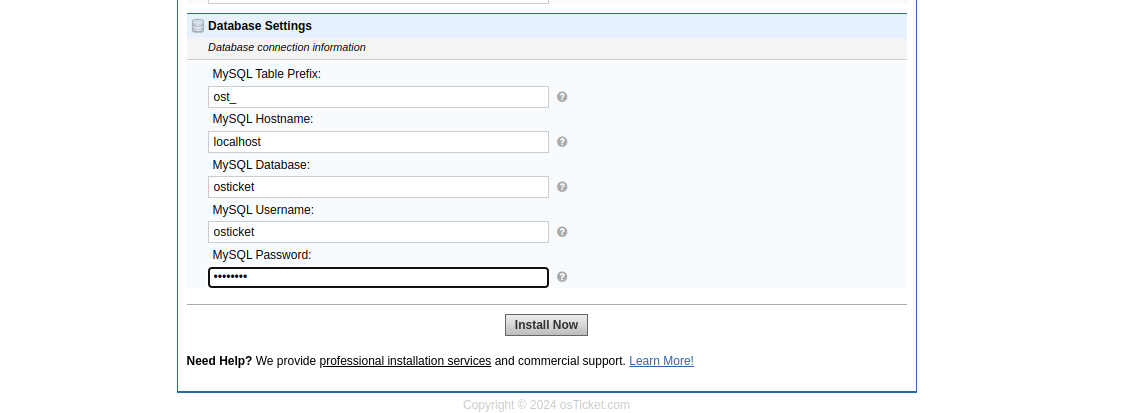
Task: Open help tip for MySQL Table Prefix
Action: pyautogui.click(x=562, y=97)
